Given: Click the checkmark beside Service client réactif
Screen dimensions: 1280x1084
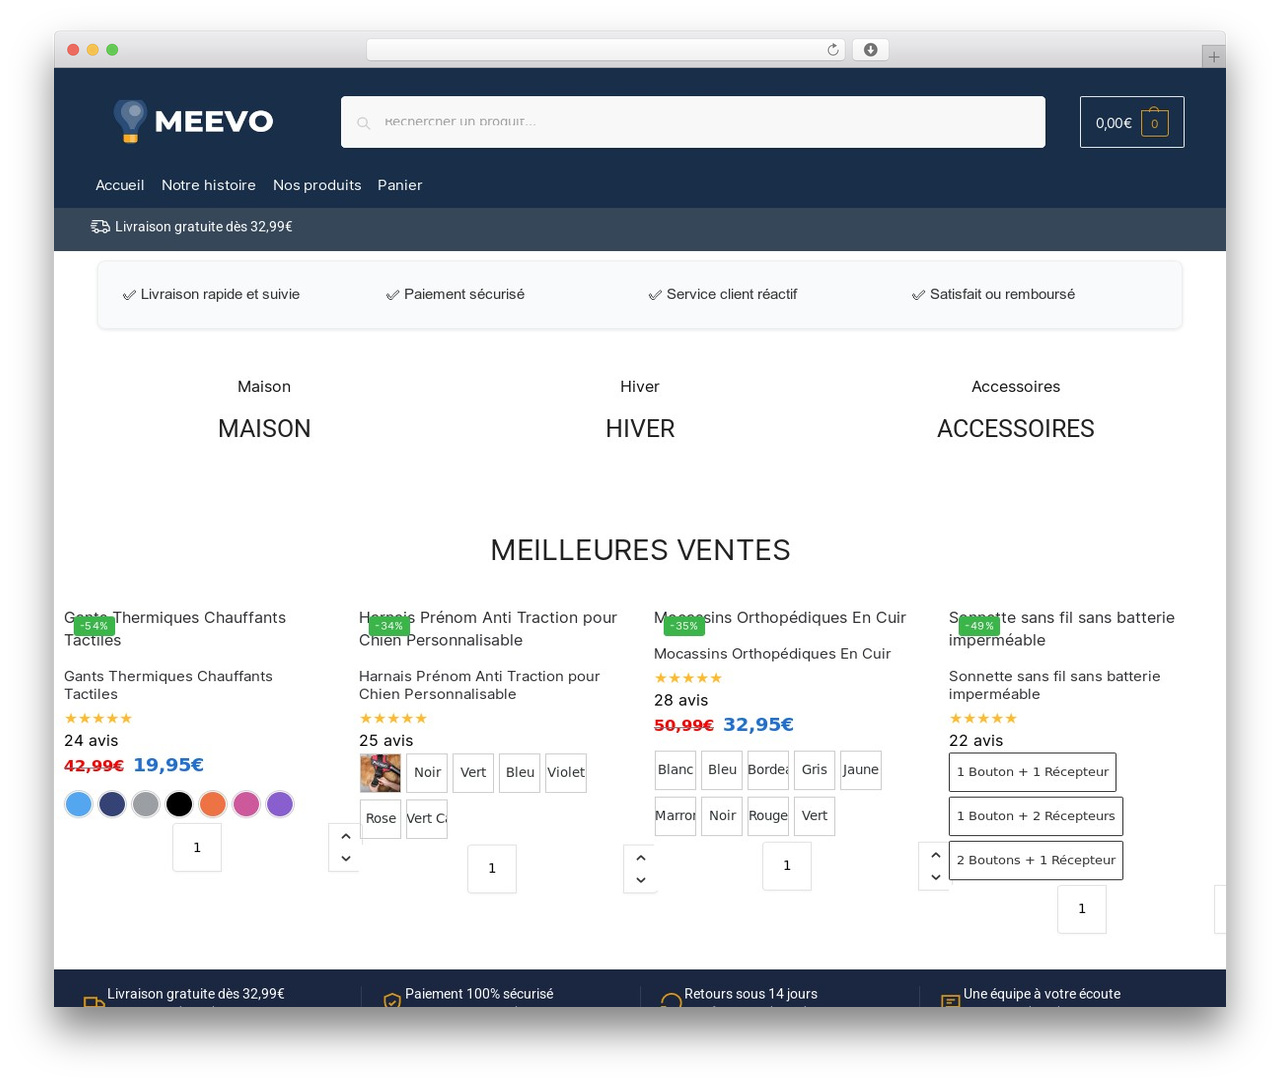Looking at the screenshot, I should click(x=655, y=295).
